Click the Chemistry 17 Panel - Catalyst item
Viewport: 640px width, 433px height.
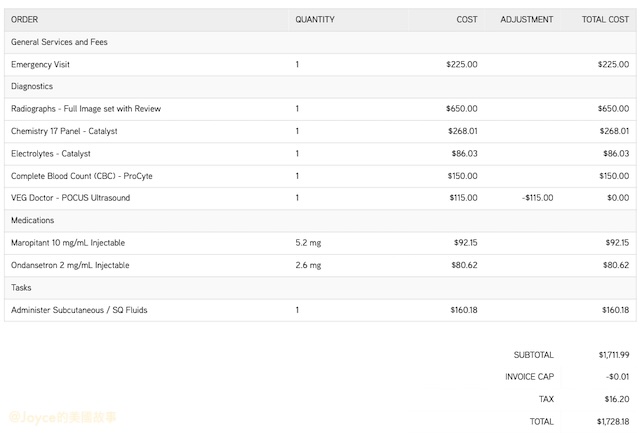click(x=63, y=131)
